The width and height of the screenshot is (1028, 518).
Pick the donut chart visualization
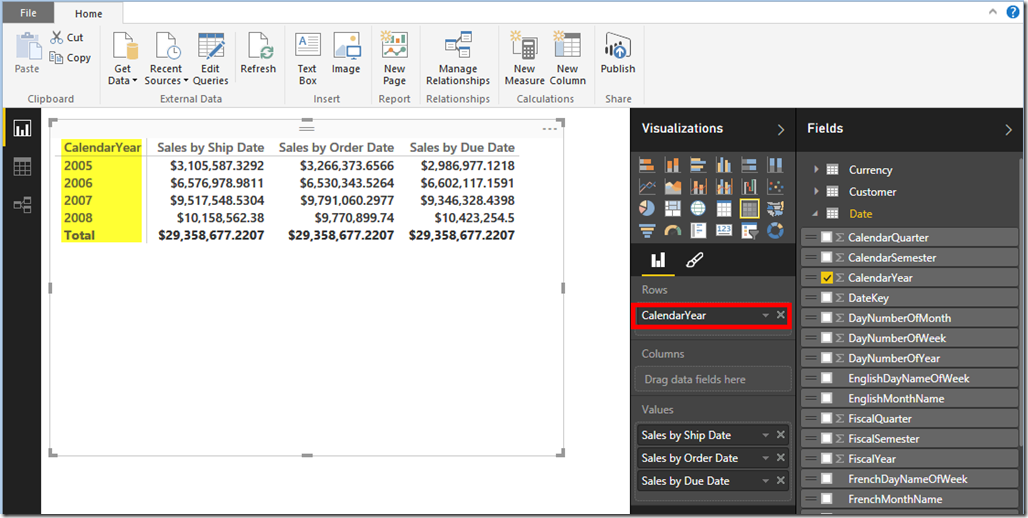[775, 230]
